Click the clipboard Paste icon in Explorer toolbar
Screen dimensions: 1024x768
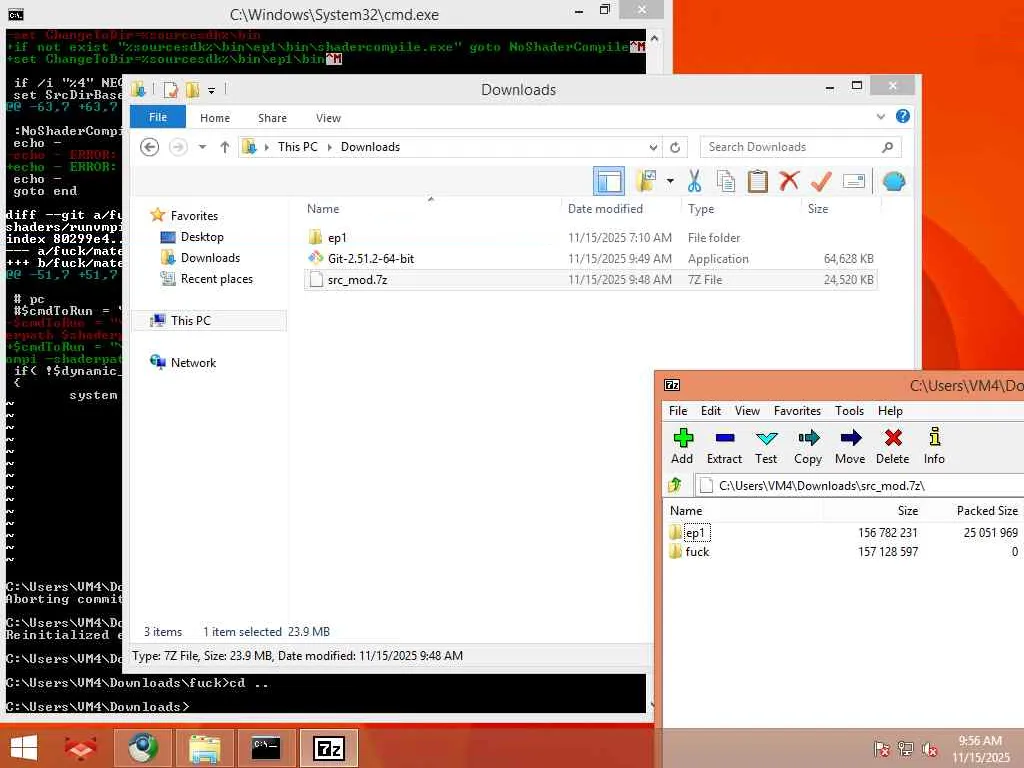point(758,181)
